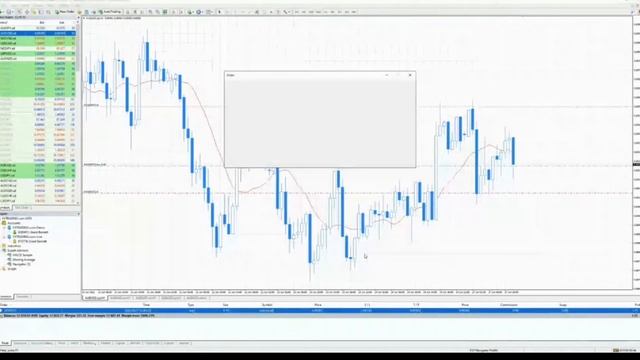The height and width of the screenshot is (360, 640).
Task: Click the Commission column header in Terminal
Action: pyautogui.click(x=509, y=305)
